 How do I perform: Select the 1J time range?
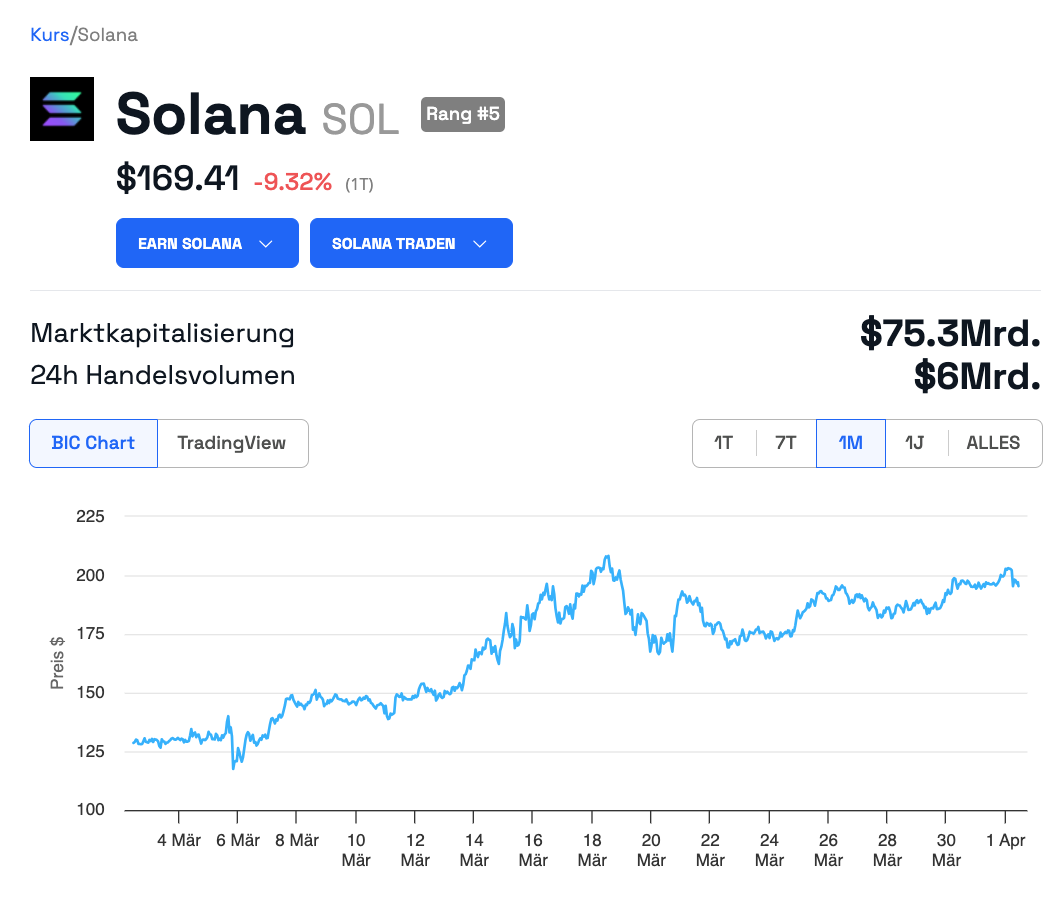click(x=915, y=443)
